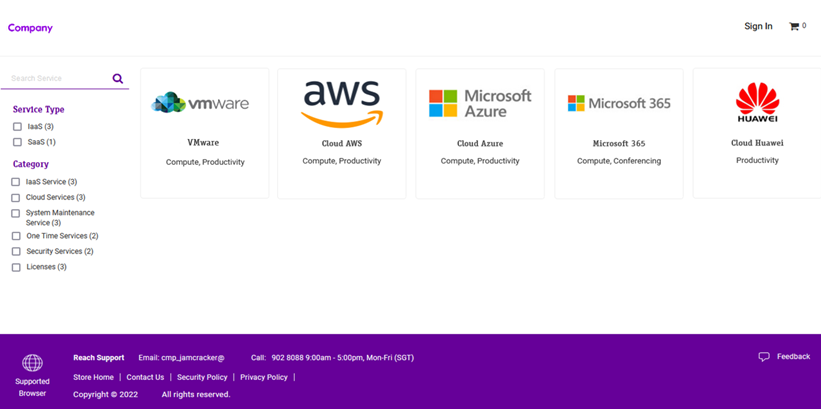Check the SaaS (1) service type checkbox
The image size is (821, 409).
pyautogui.click(x=17, y=142)
